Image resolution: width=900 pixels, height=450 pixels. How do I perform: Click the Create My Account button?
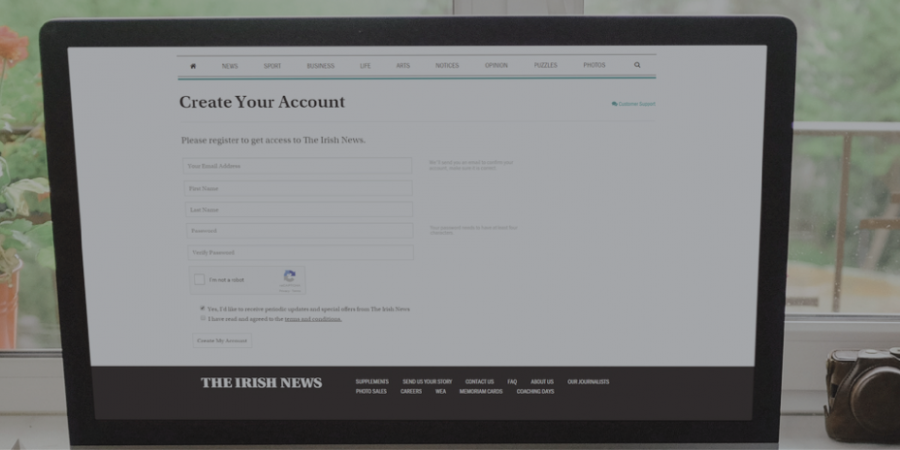(222, 340)
